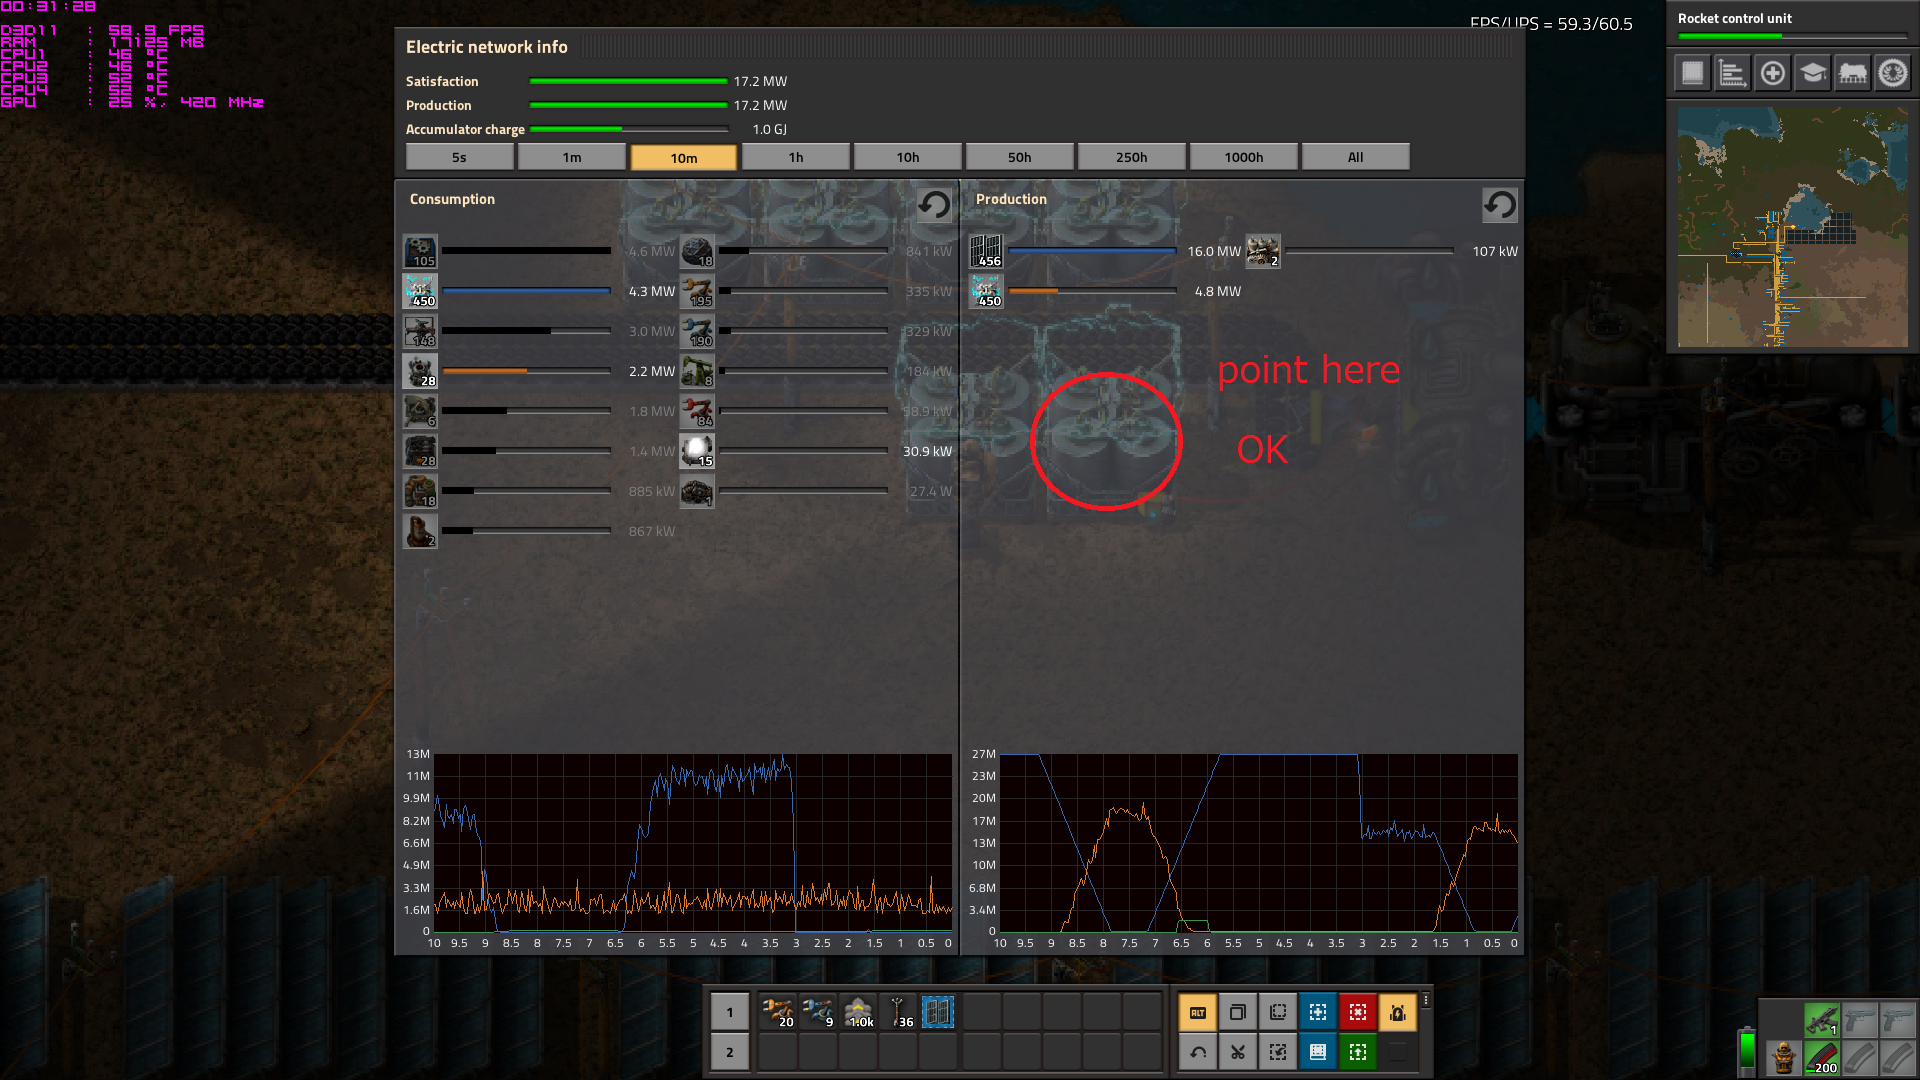Open tips and tricks graduation cap
The height and width of the screenshot is (1080, 1920).
1812,73
